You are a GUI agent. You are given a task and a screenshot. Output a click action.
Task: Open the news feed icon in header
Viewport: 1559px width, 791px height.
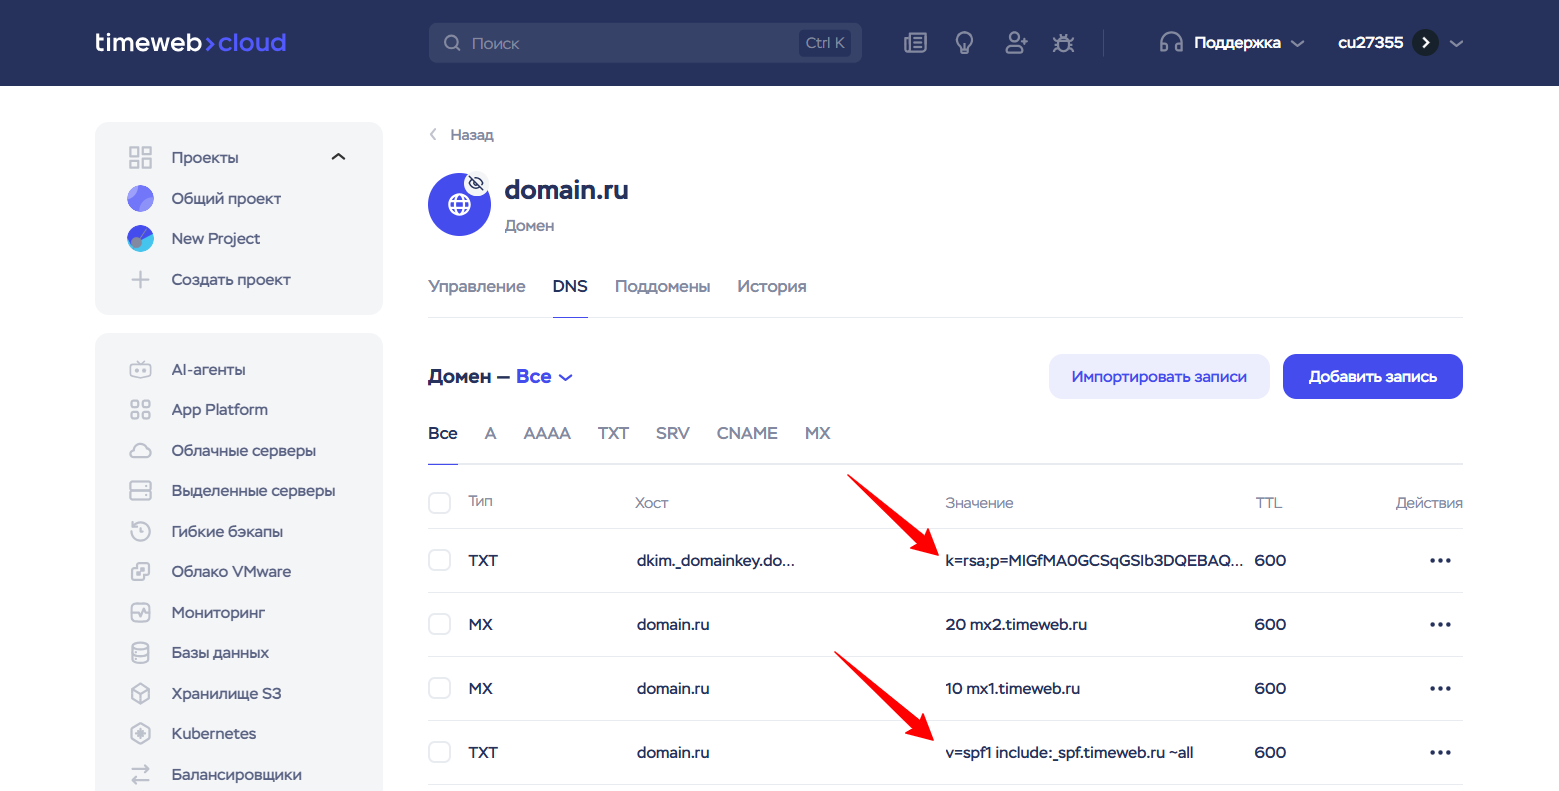pos(915,43)
